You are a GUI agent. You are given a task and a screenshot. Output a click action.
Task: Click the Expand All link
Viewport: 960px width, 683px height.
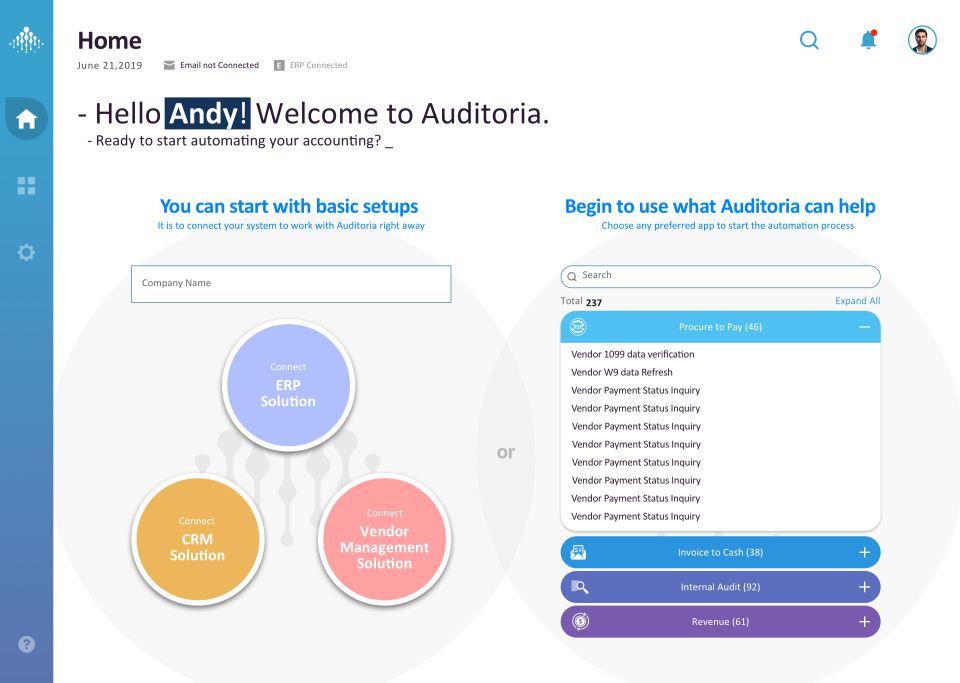[x=857, y=300]
